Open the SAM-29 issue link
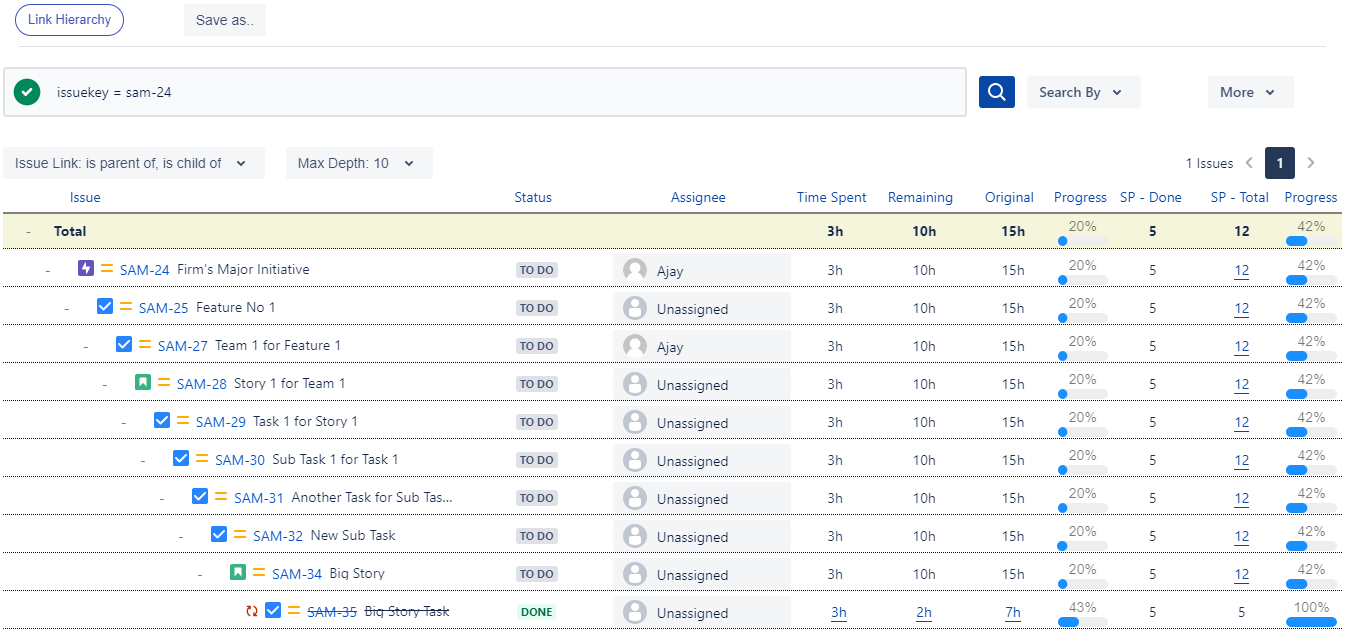This screenshot has height=643, width=1346. tap(221, 422)
